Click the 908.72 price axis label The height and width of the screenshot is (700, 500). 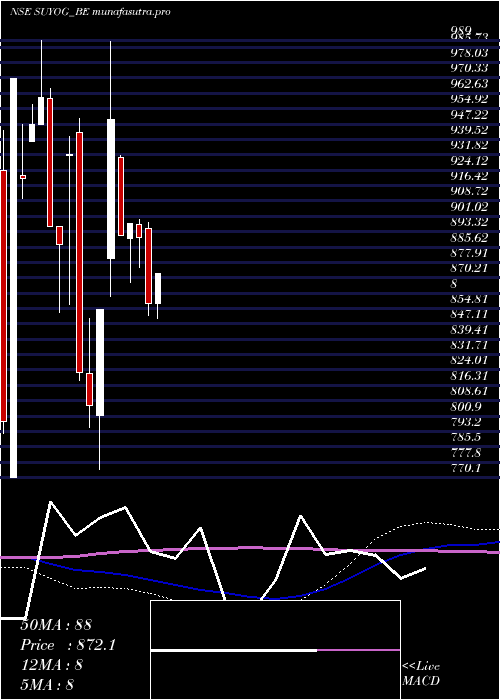pyautogui.click(x=469, y=191)
